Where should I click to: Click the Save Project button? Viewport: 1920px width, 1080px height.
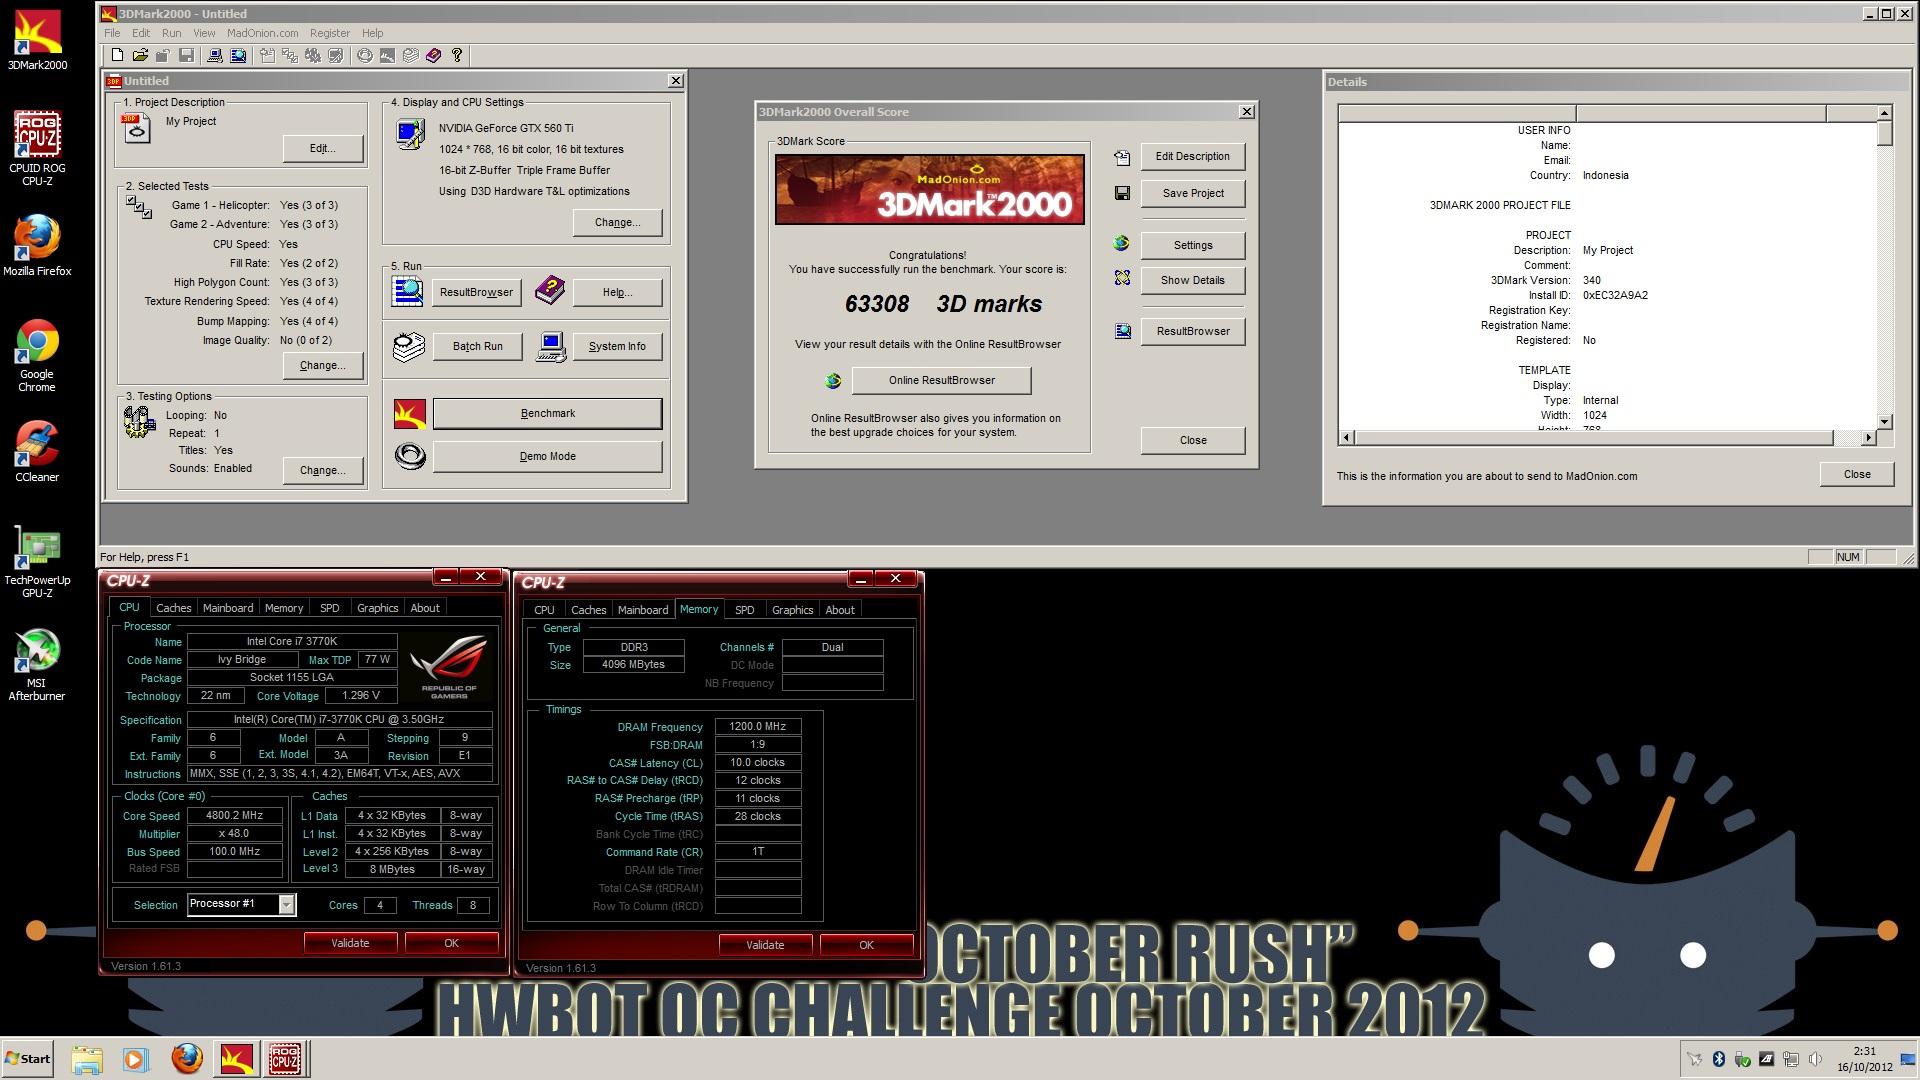pyautogui.click(x=1192, y=193)
